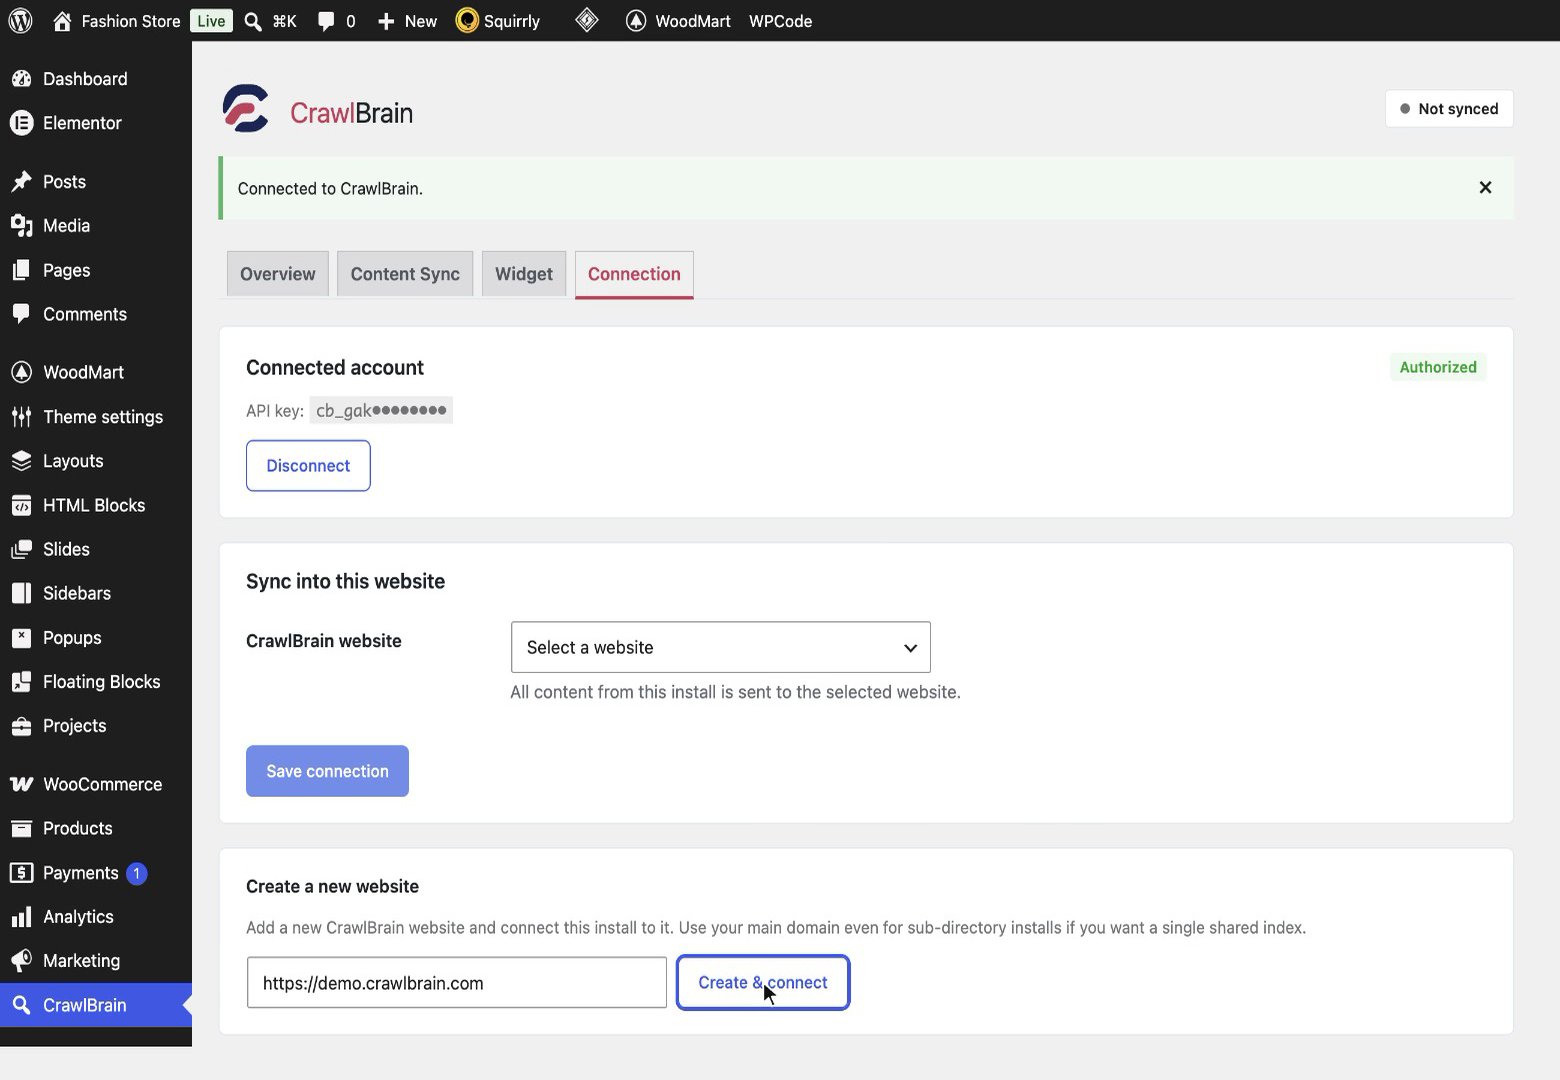
Task: Open Floating Blocks in sidebar
Action: [96, 682]
